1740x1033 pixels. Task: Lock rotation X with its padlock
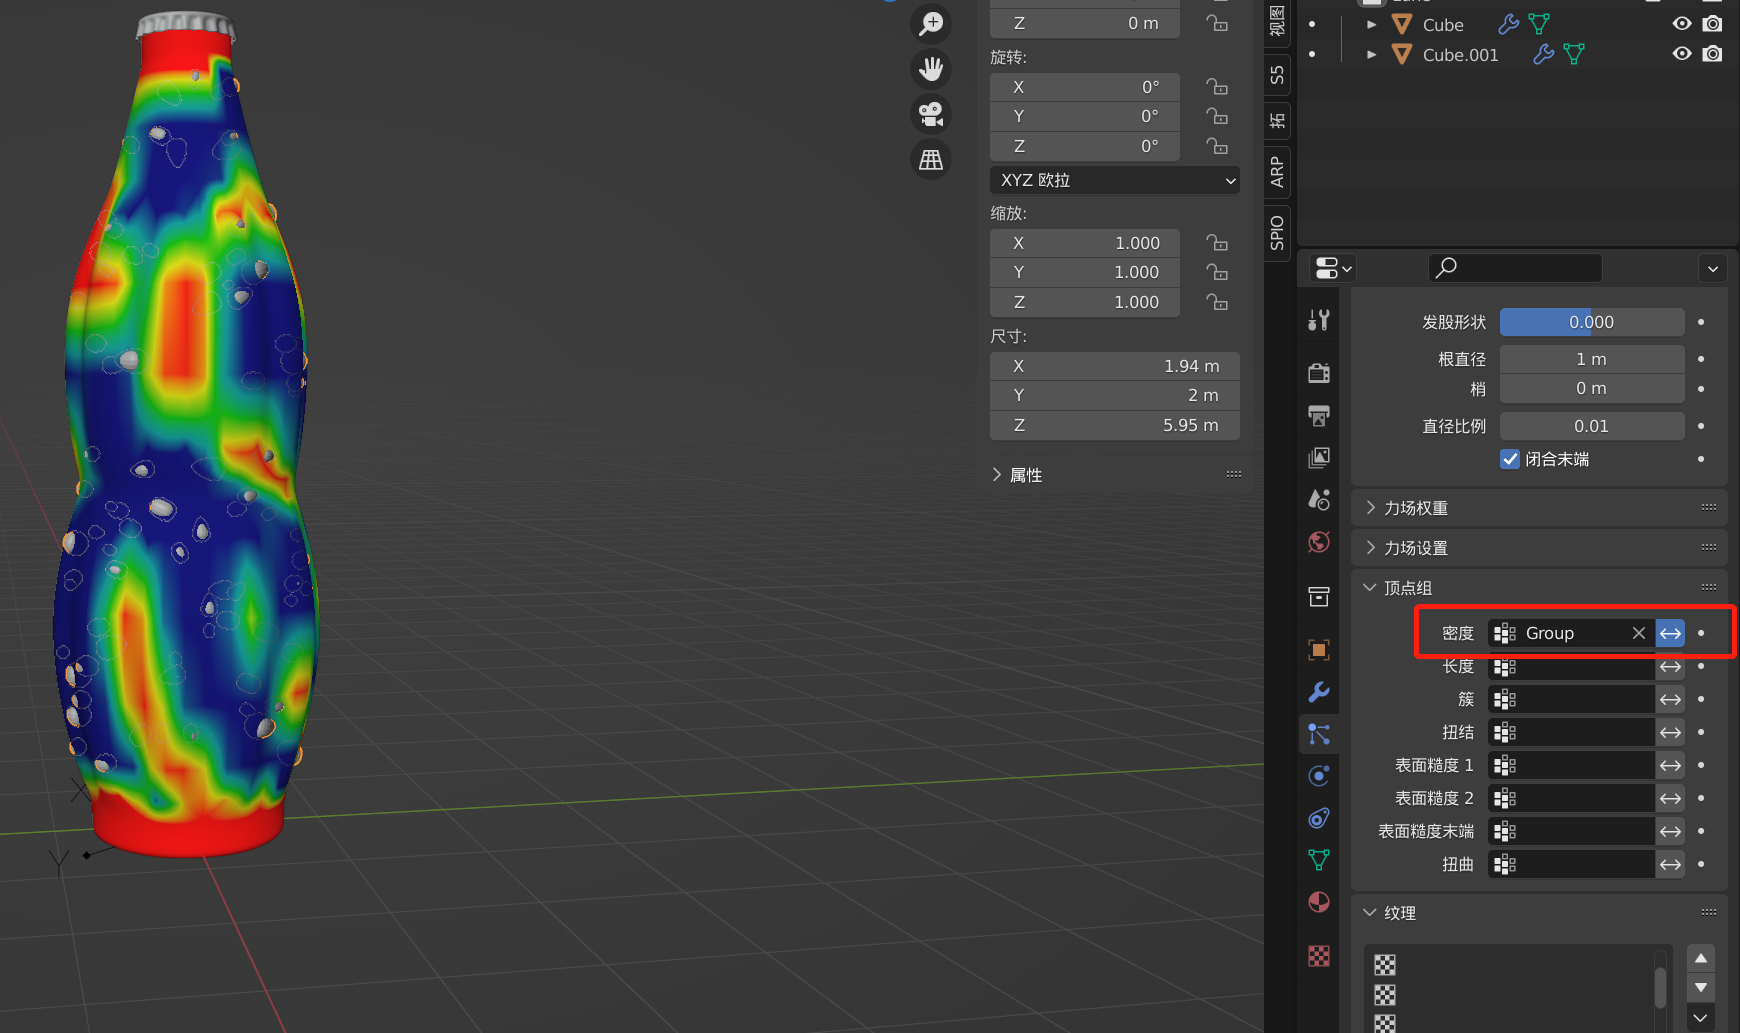[x=1217, y=87]
